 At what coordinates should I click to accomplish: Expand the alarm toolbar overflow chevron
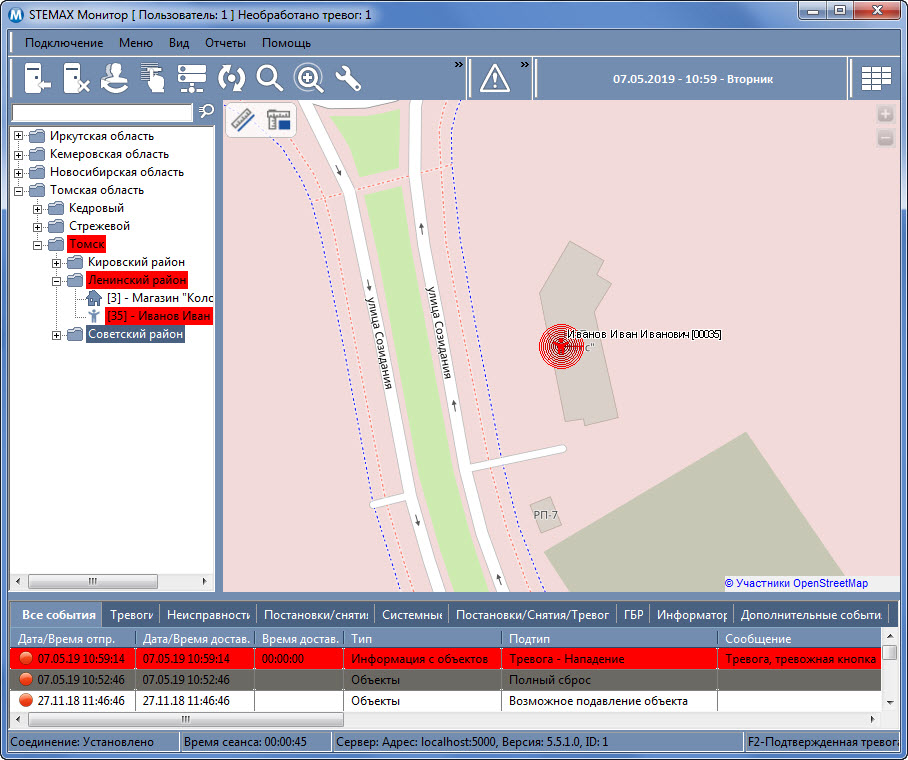(525, 64)
